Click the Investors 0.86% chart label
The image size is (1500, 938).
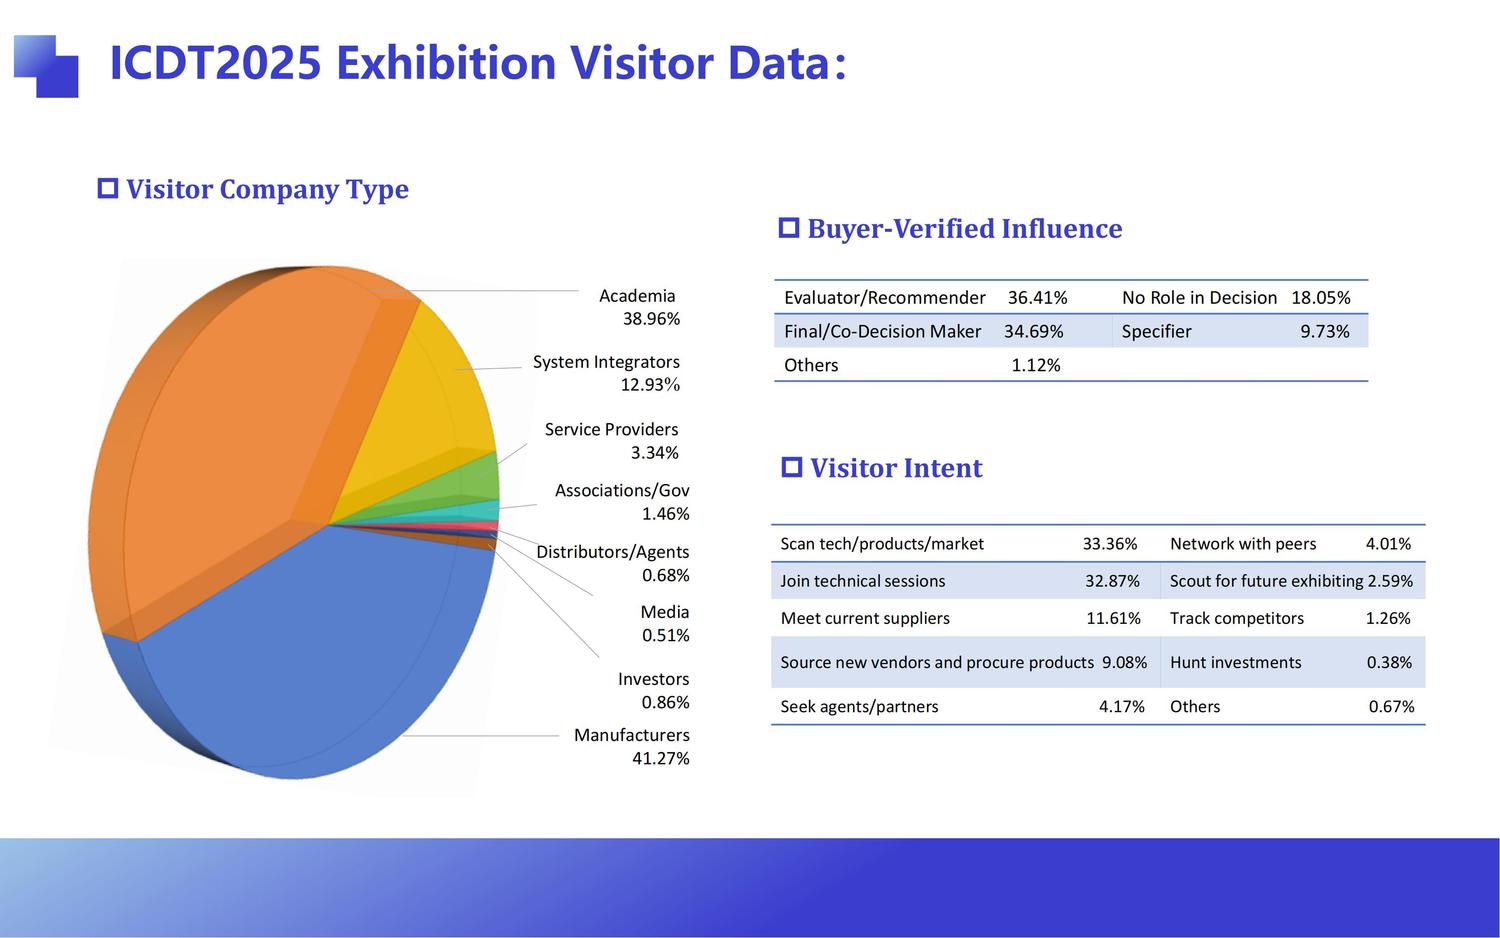(x=653, y=690)
